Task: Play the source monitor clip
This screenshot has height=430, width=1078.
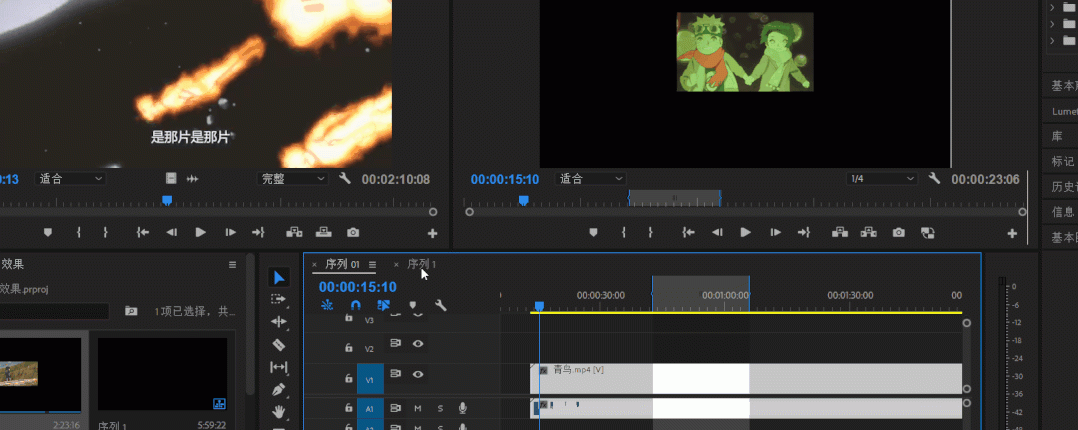Action: click(x=201, y=233)
